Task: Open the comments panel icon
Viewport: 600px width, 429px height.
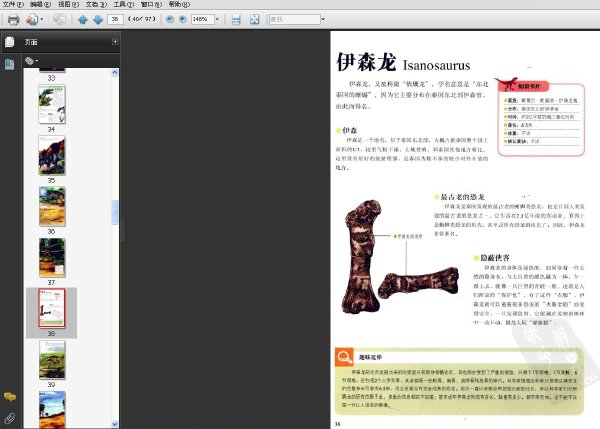Action: pyautogui.click(x=10, y=396)
